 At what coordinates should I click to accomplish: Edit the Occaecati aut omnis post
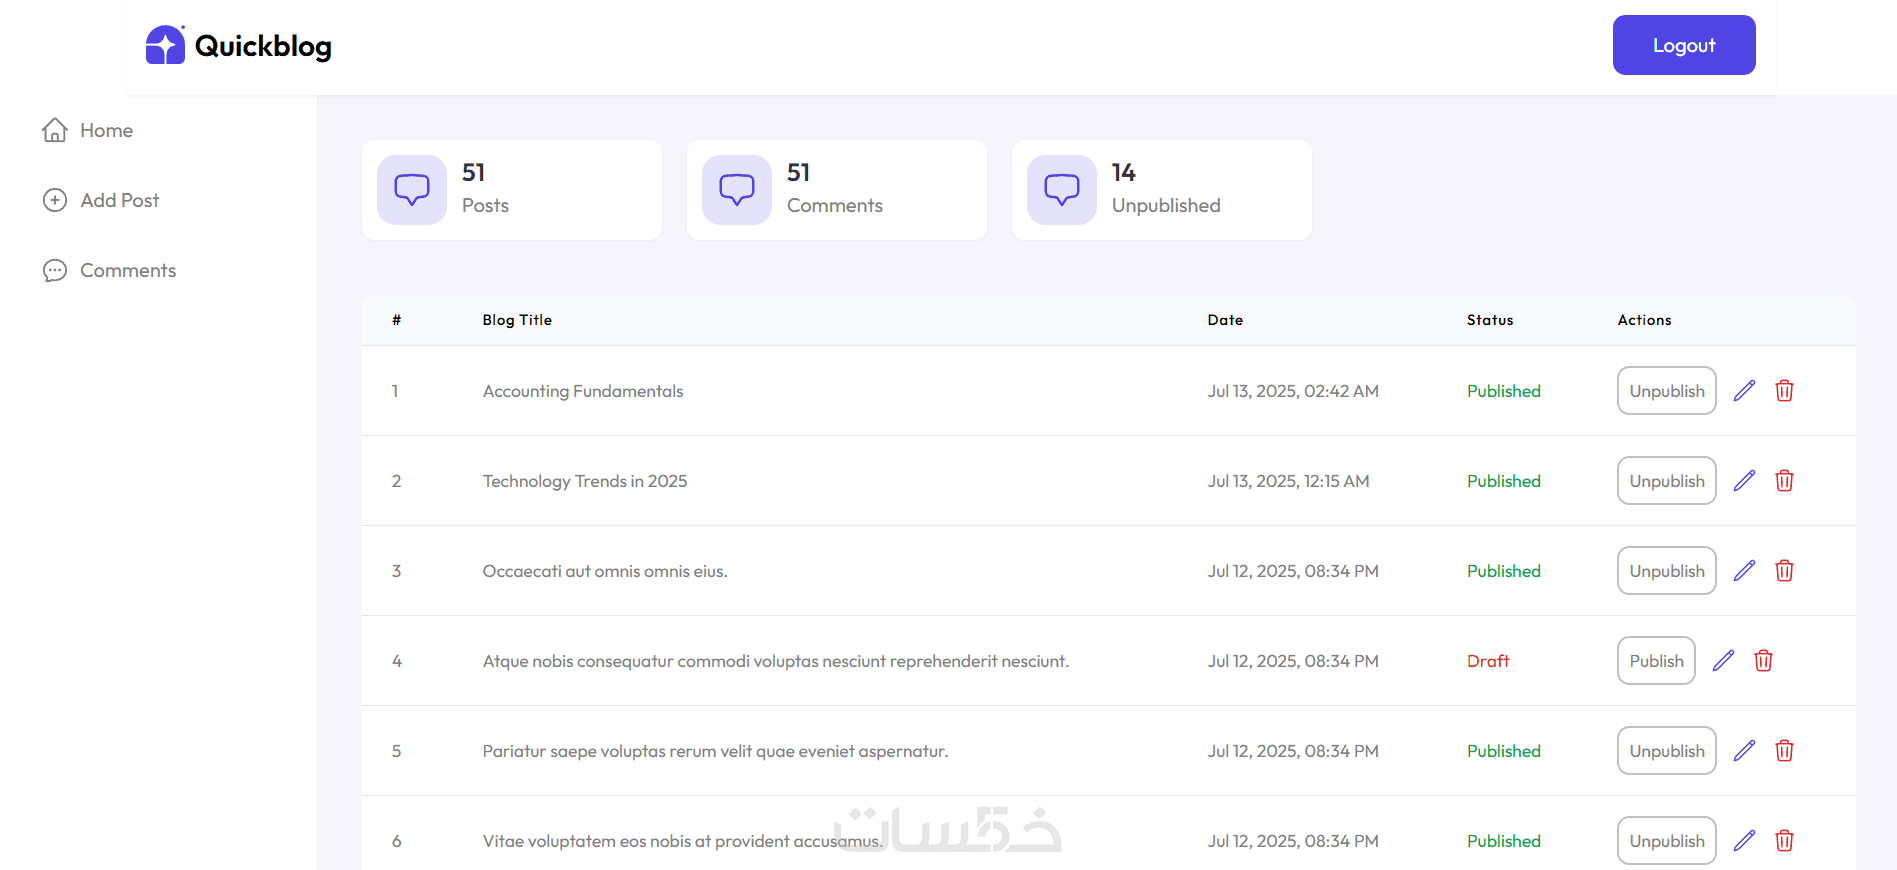coord(1744,571)
